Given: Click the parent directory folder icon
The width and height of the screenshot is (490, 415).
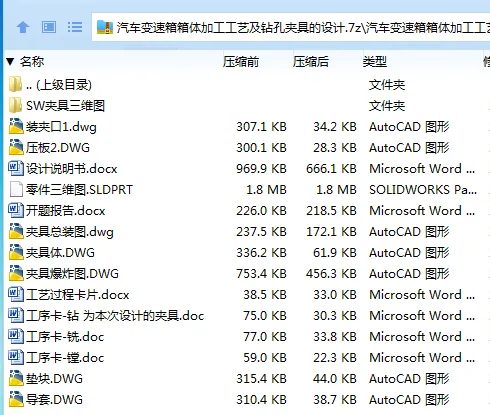Looking at the screenshot, I should pyautogui.click(x=15, y=84).
